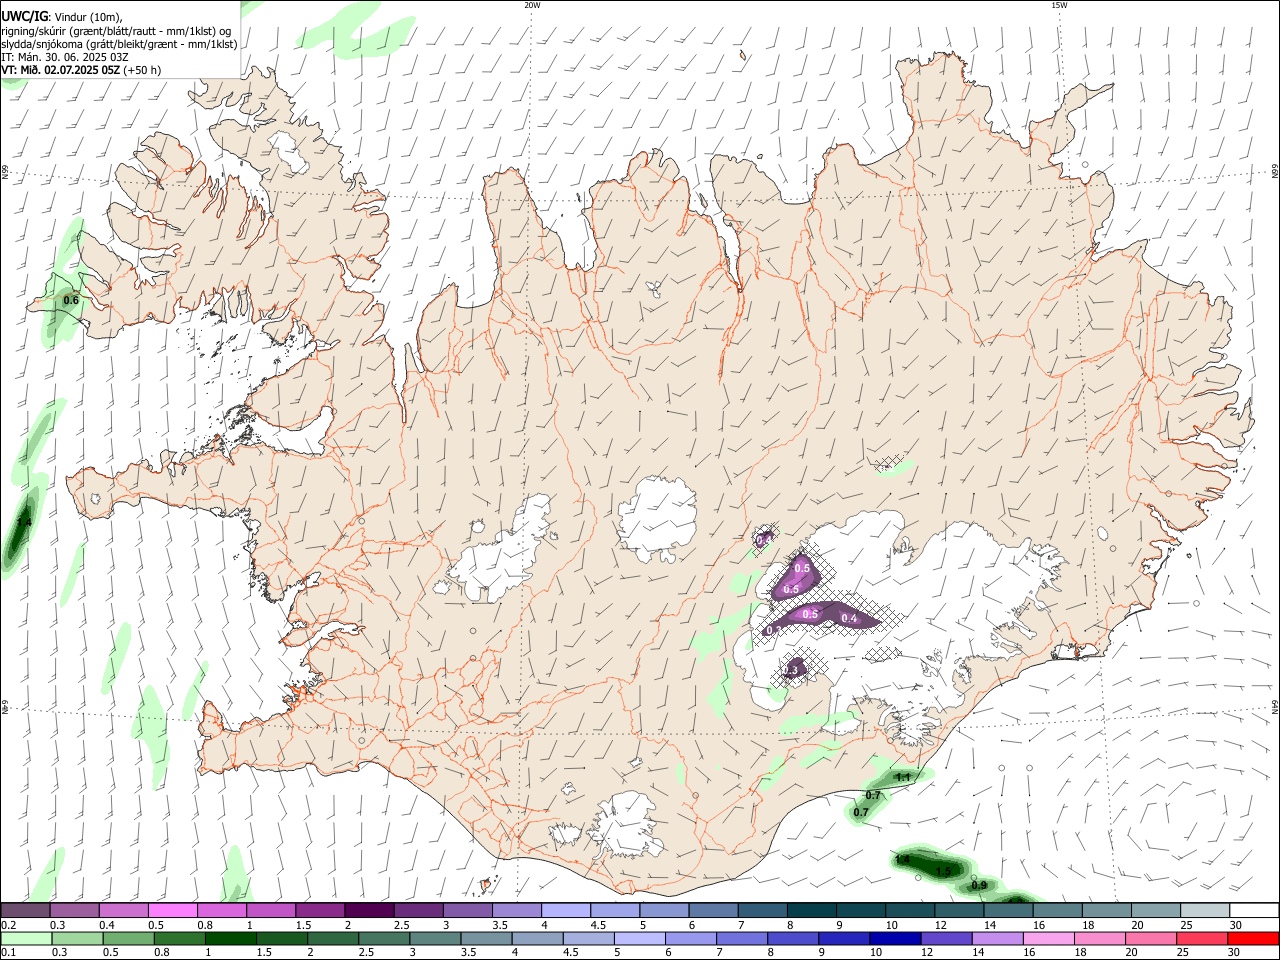Viewport: 1280px width, 960px height.
Task: Click the 'IT: Mán. 30. 06. 2025 03Z' line
Action: pyautogui.click(x=65, y=57)
